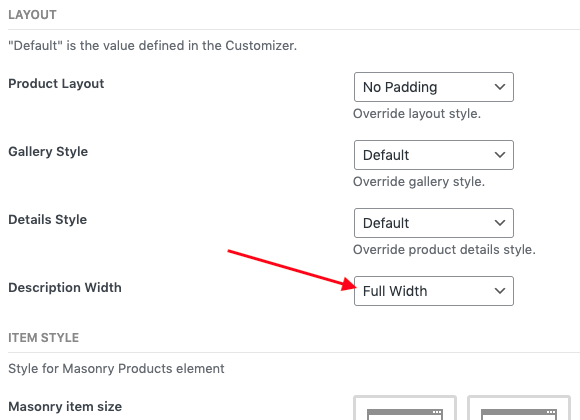Select the second Masonry item size thumbnail

pyautogui.click(x=519, y=408)
